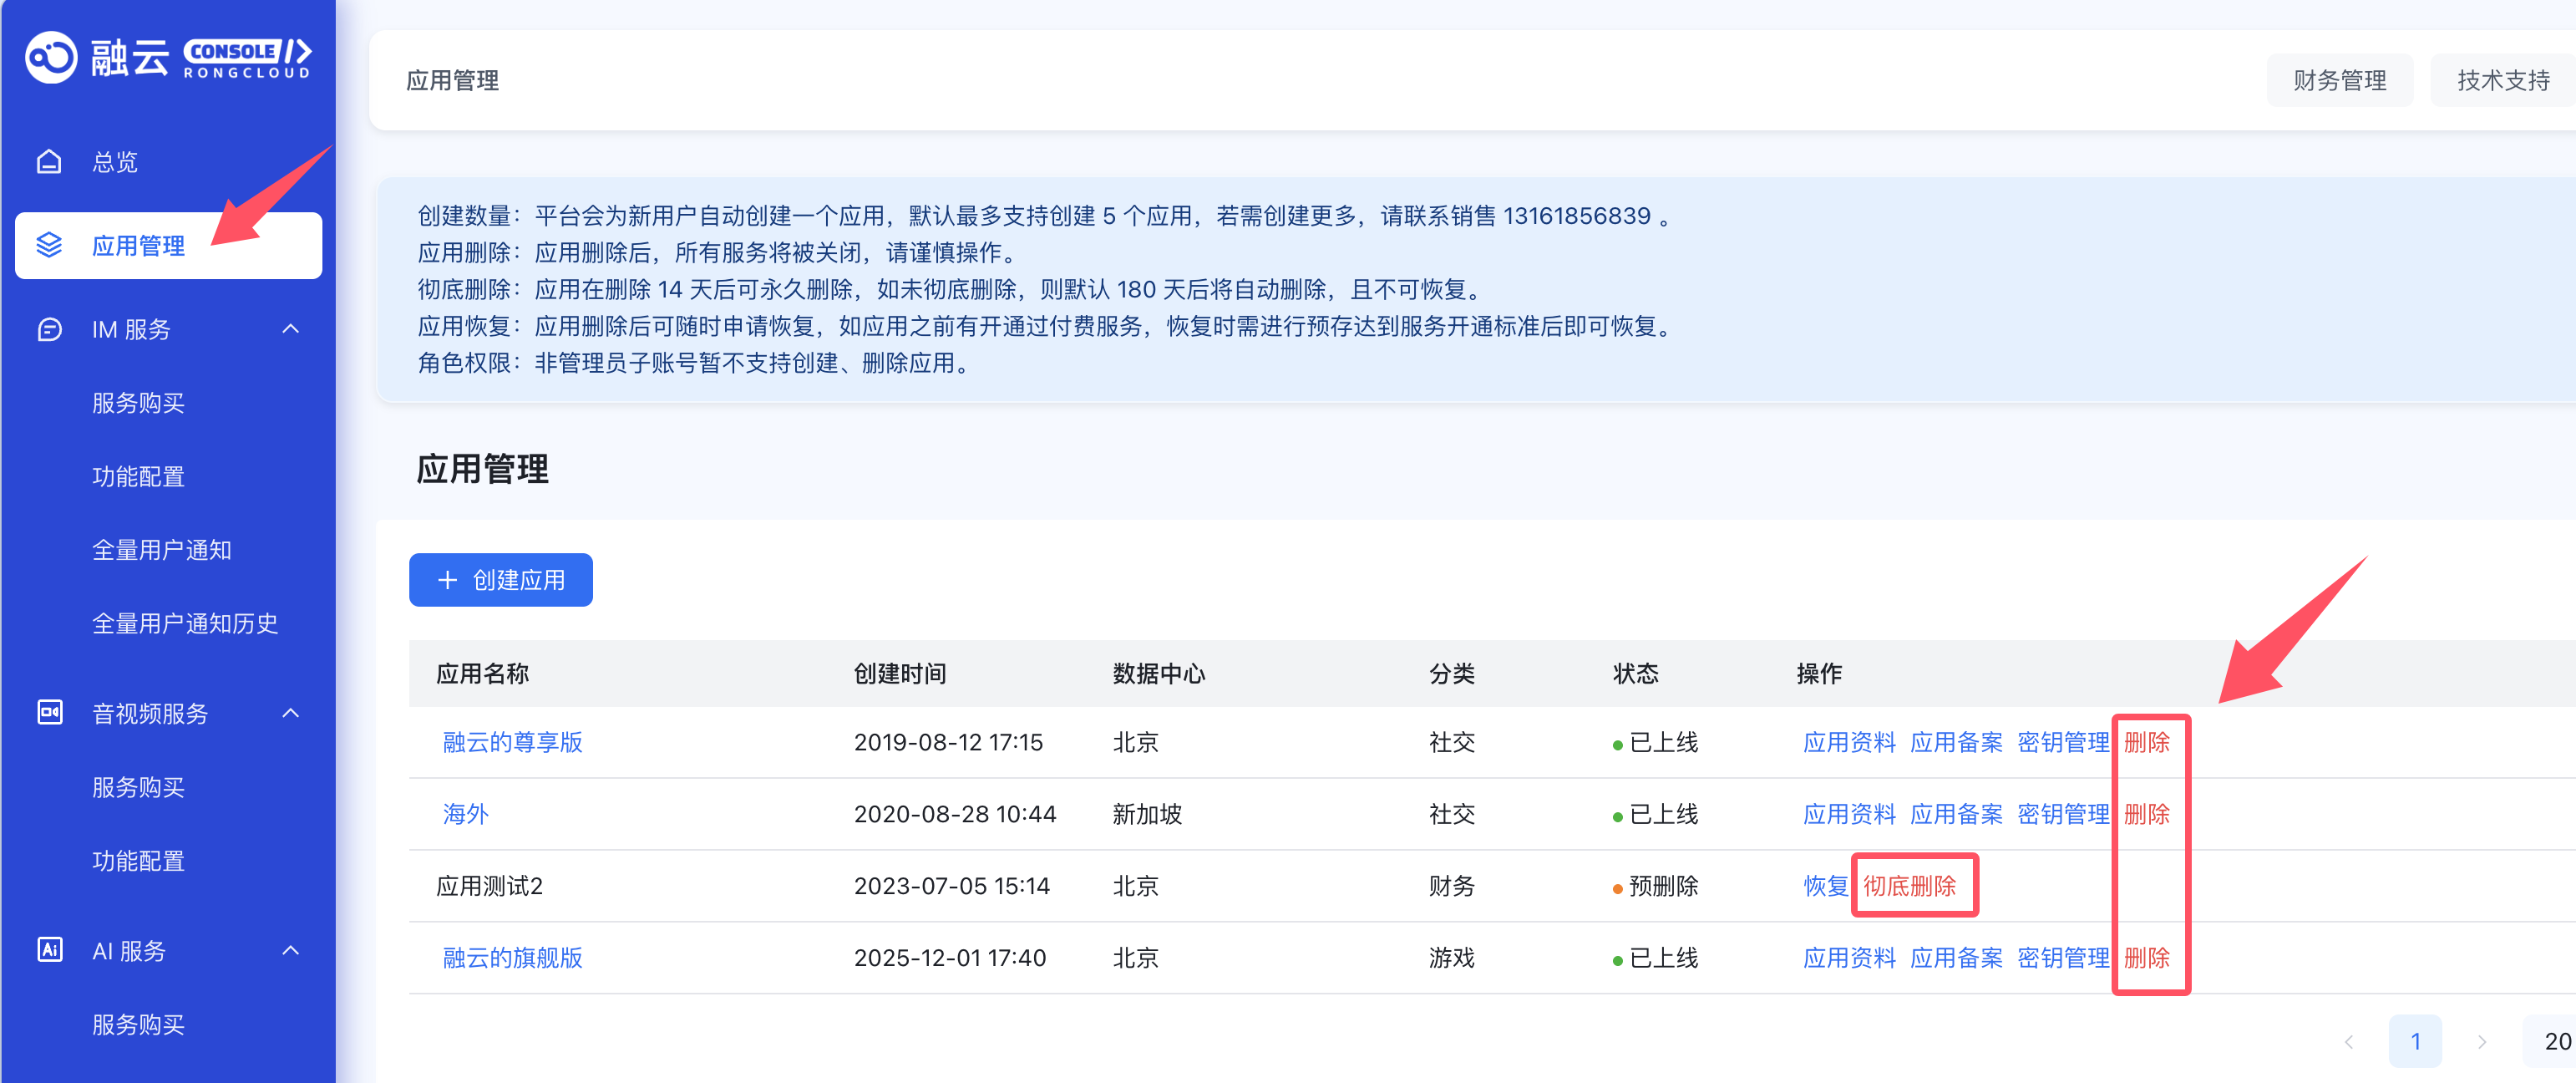
Task: Open the 融云的尊享版 app link
Action: point(512,743)
